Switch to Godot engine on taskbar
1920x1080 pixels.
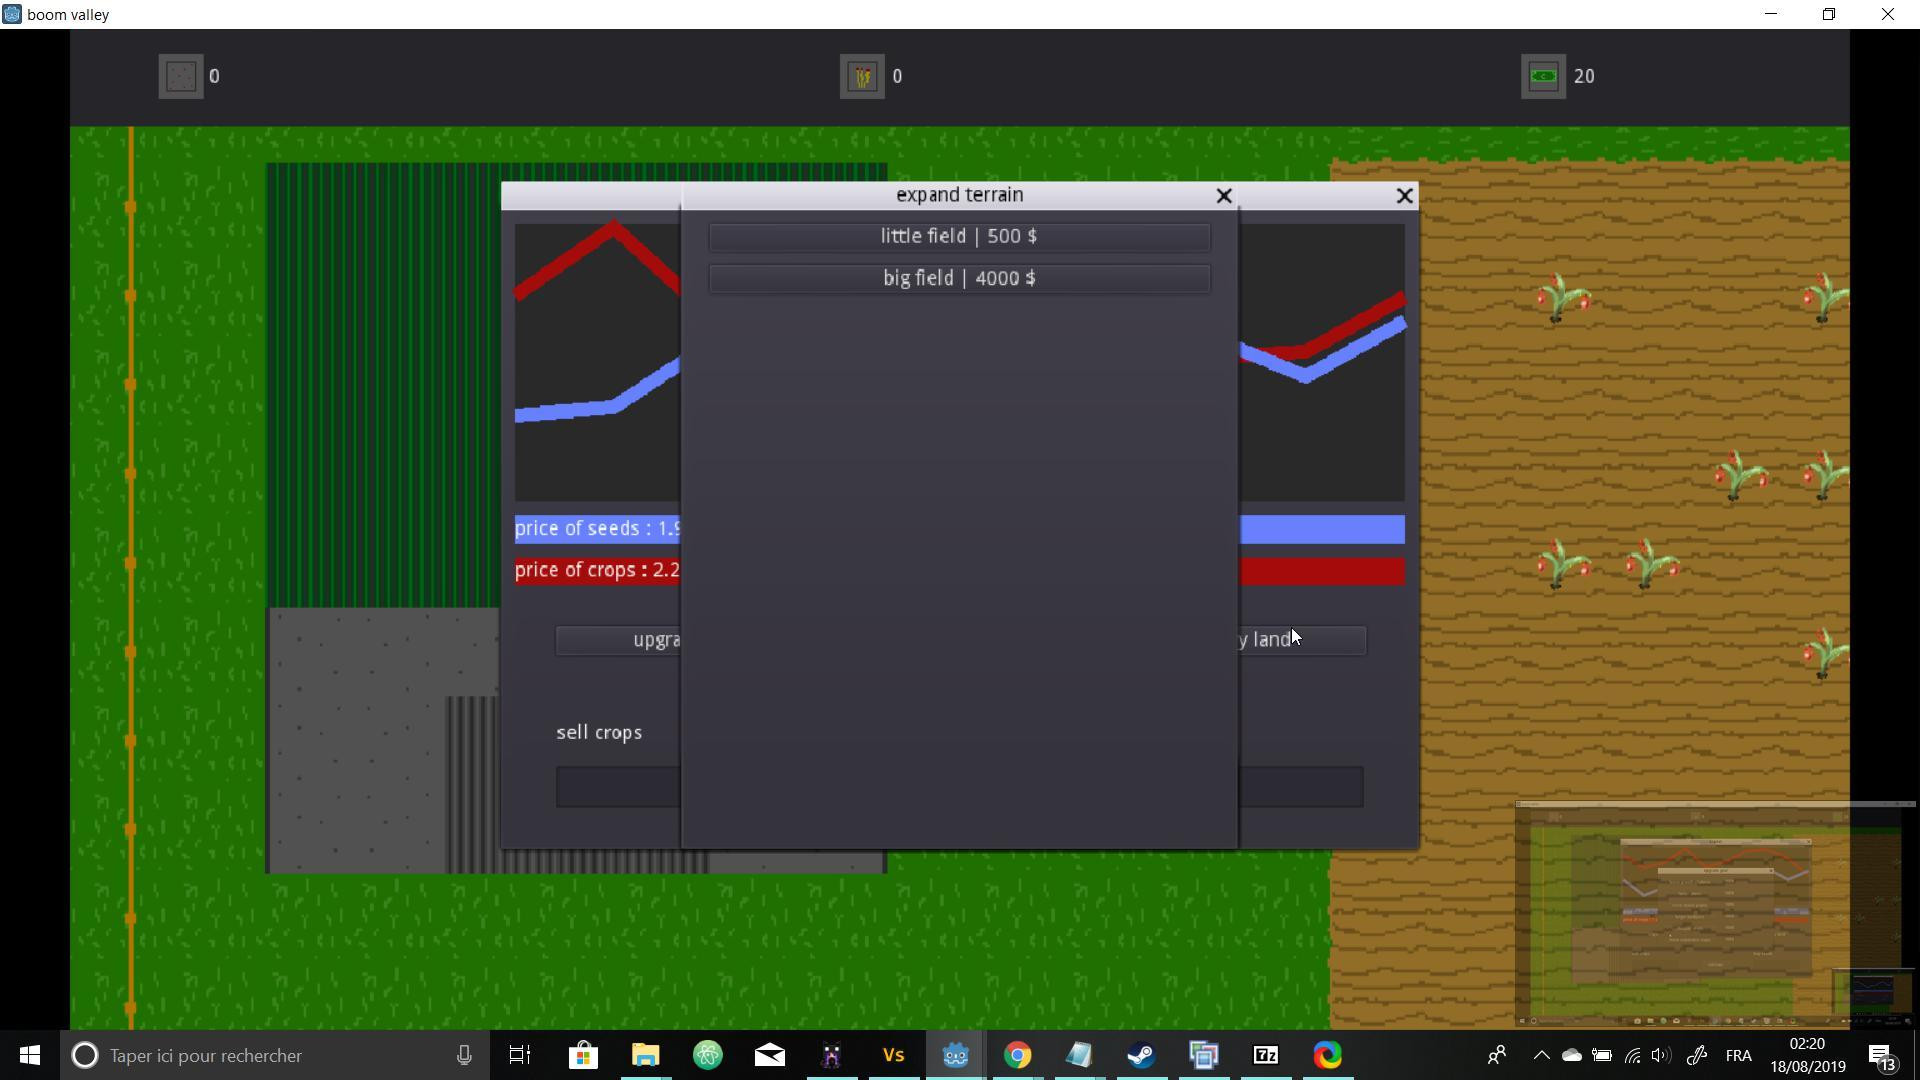click(955, 1055)
